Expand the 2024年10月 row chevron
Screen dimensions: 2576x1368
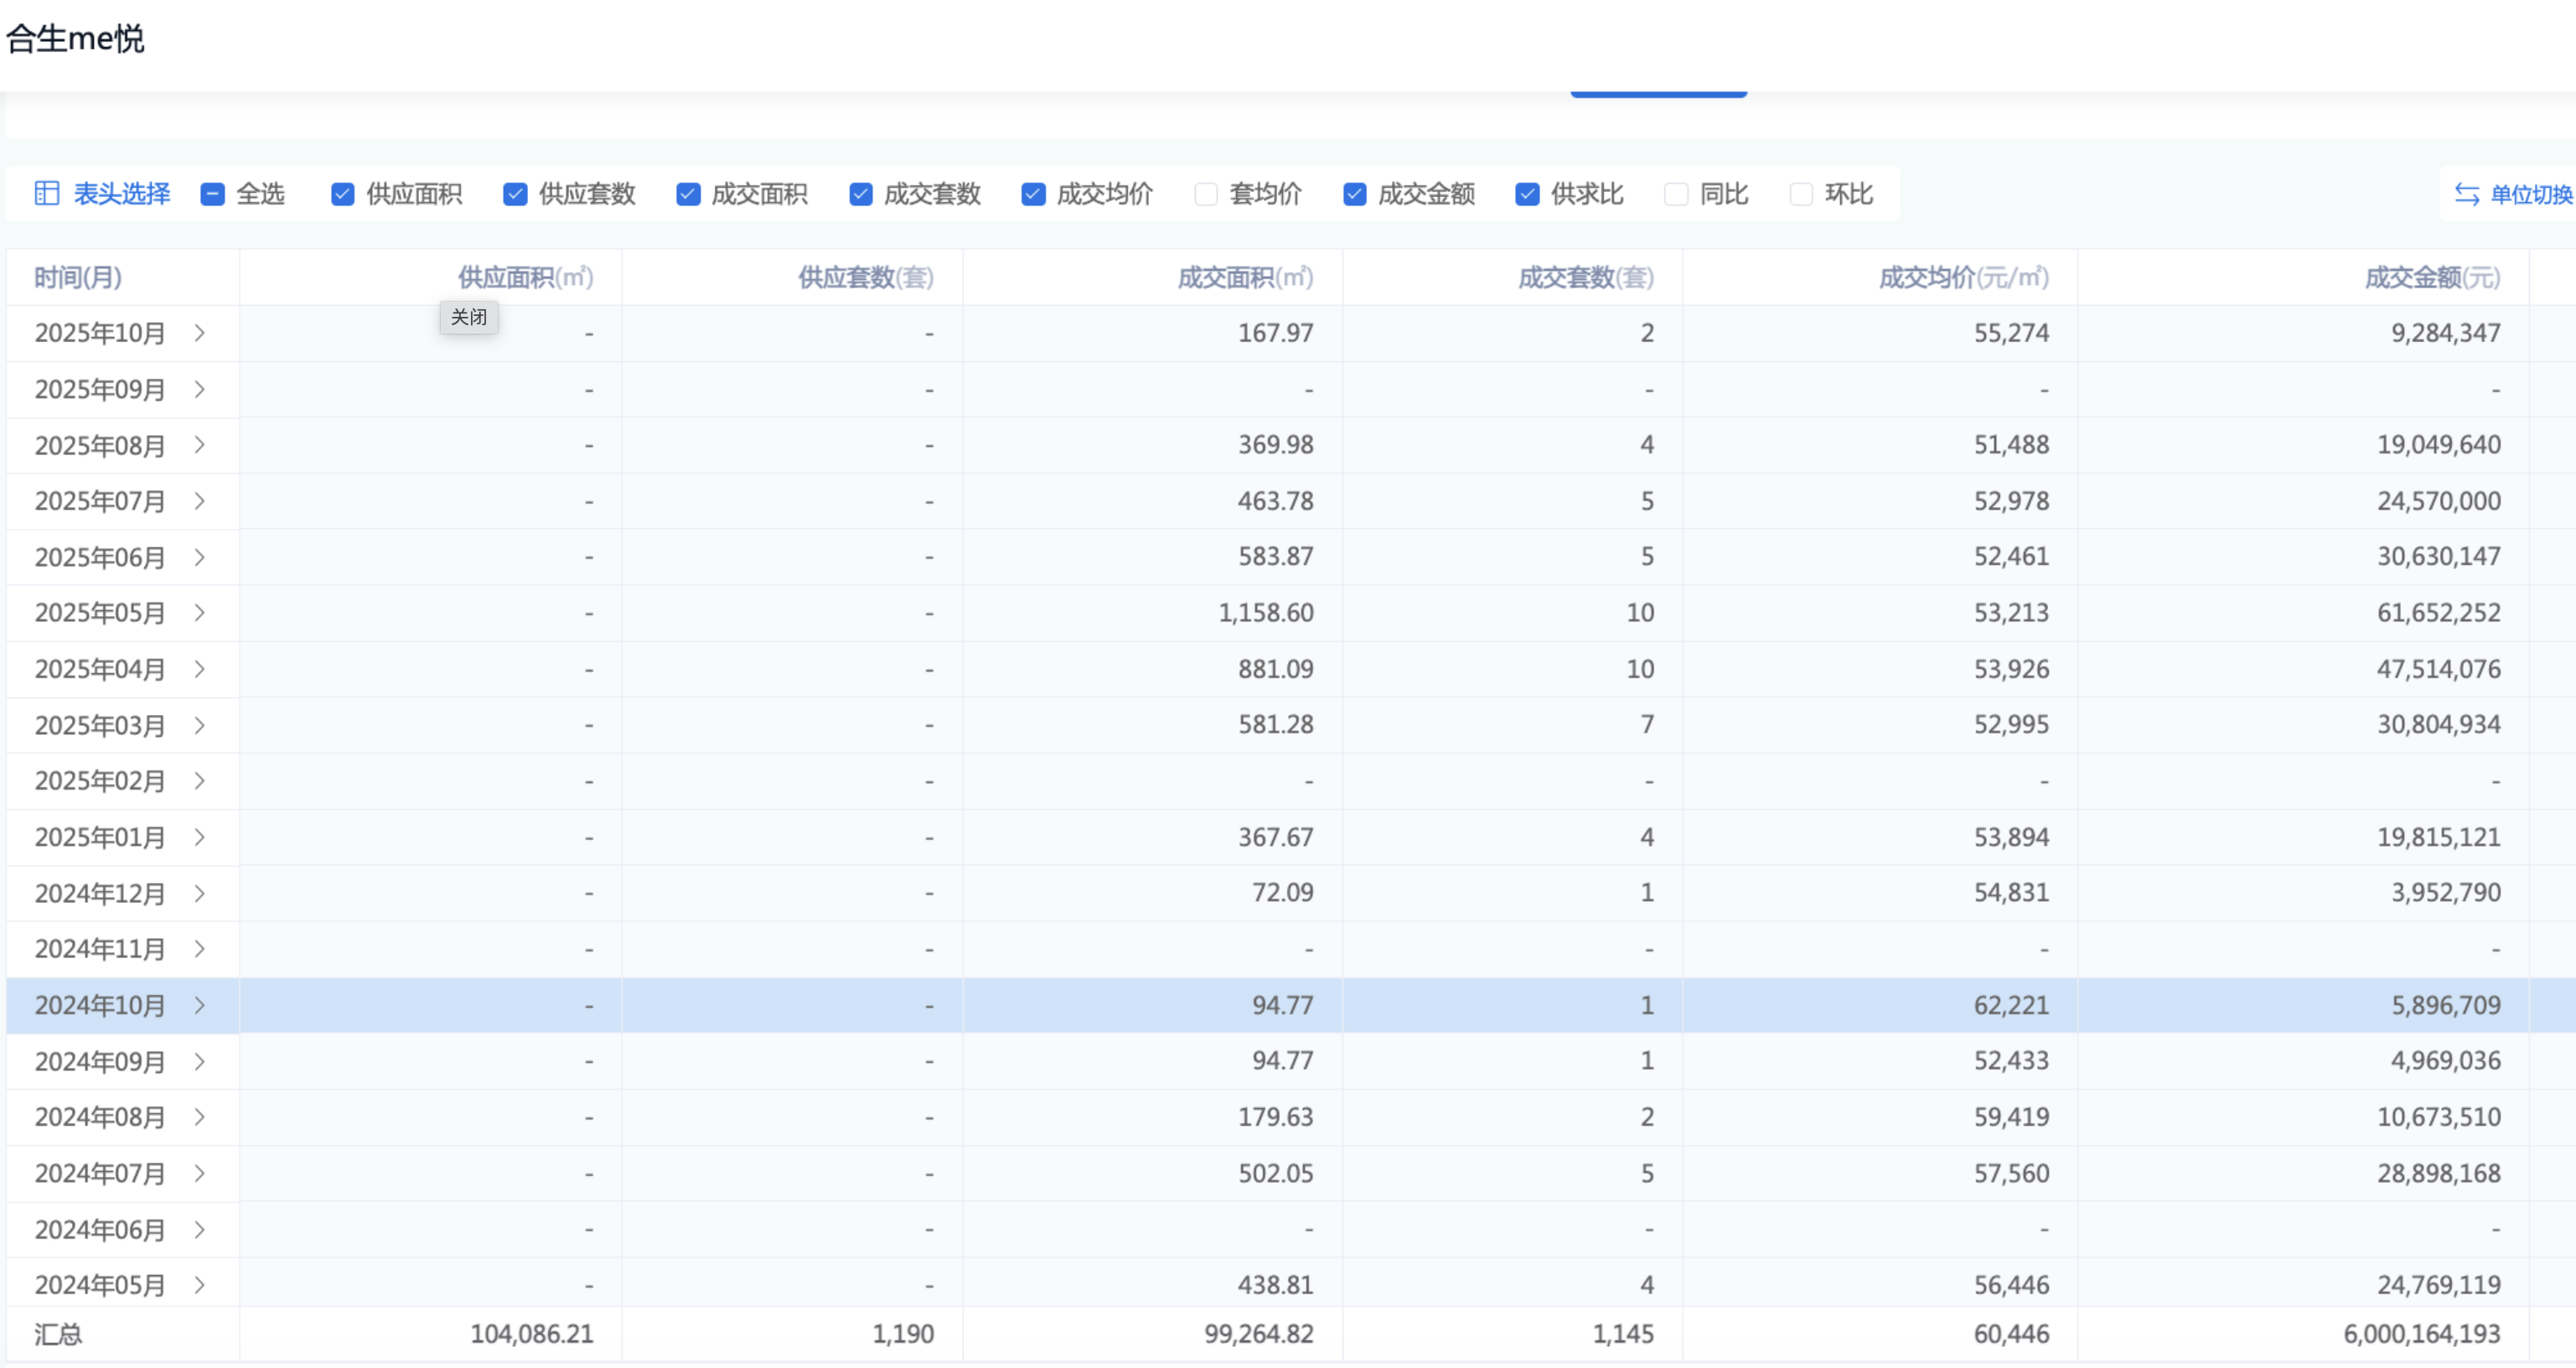click(199, 1005)
